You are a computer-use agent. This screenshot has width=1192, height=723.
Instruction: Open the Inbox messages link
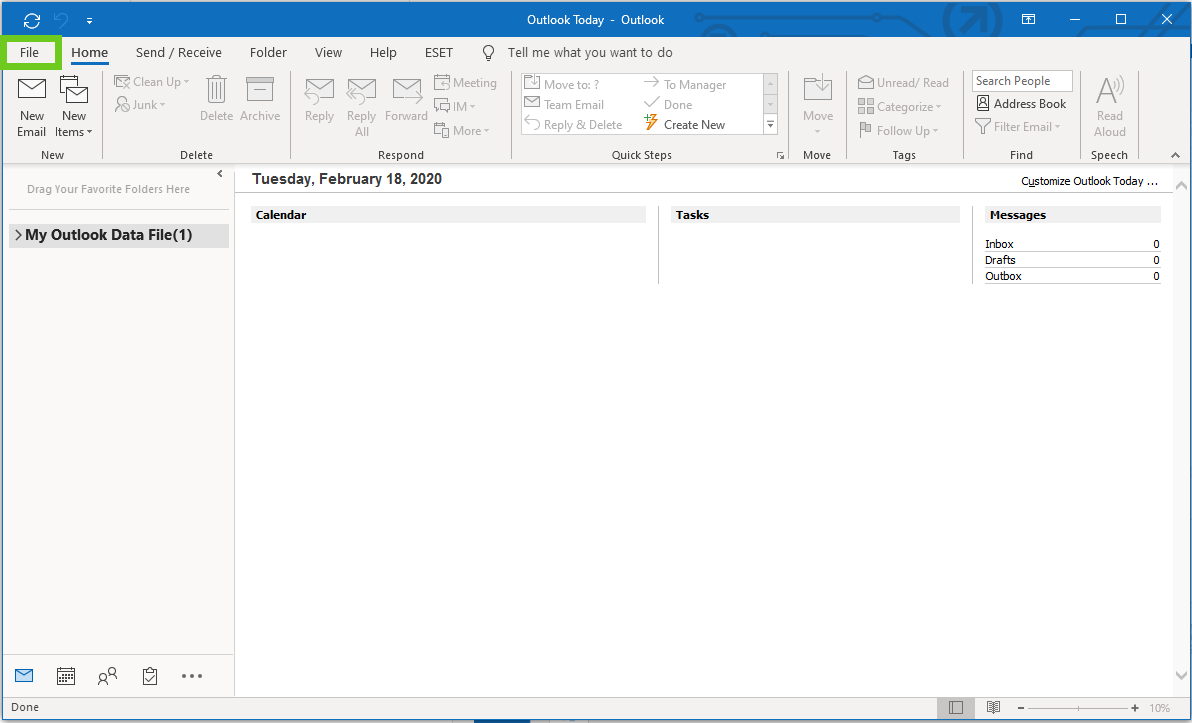tap(999, 244)
